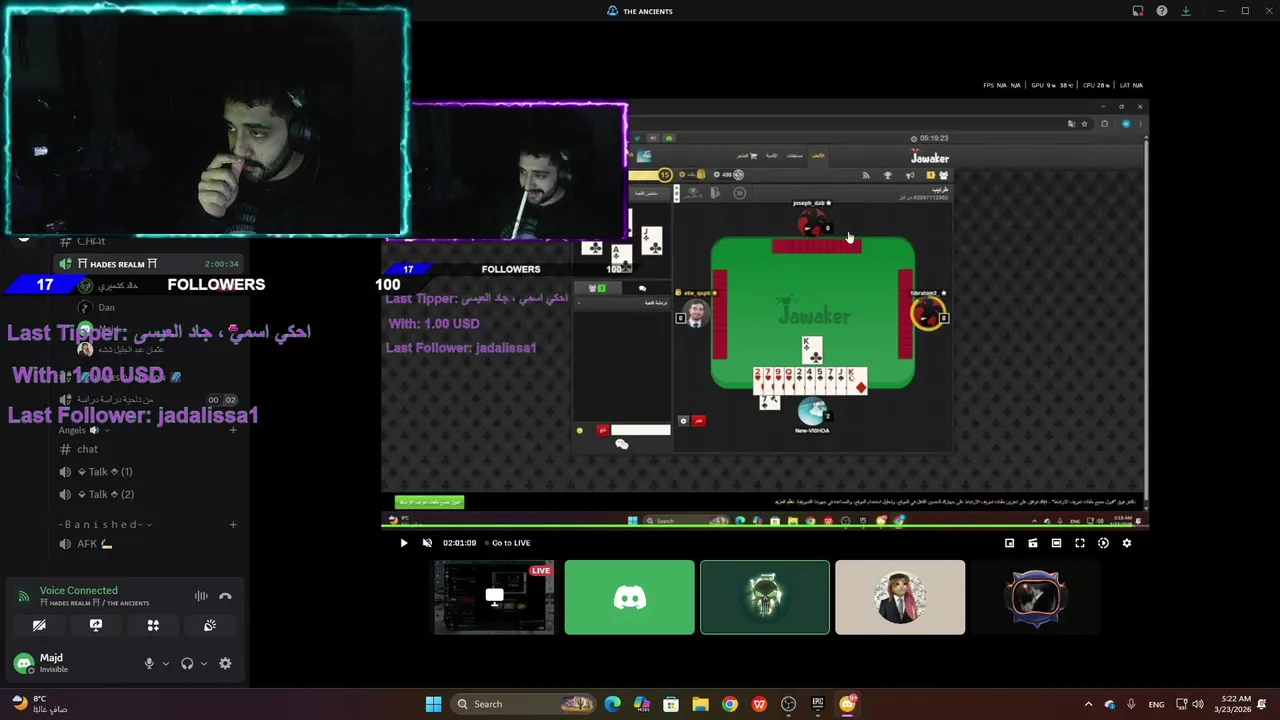
Task: Enter fullscreen for the stream
Action: [x=1080, y=543]
